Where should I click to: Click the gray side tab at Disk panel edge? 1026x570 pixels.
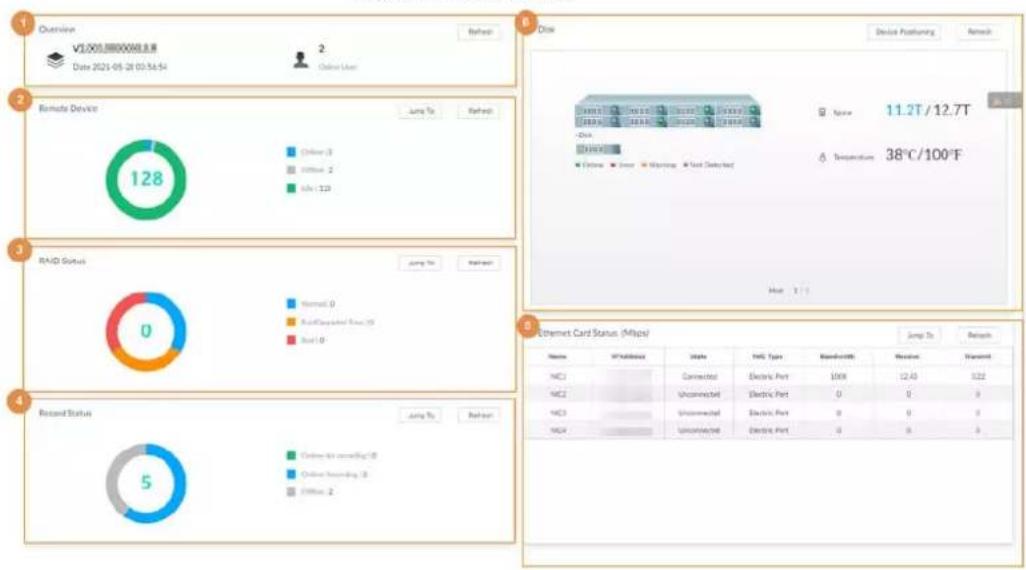1004,101
